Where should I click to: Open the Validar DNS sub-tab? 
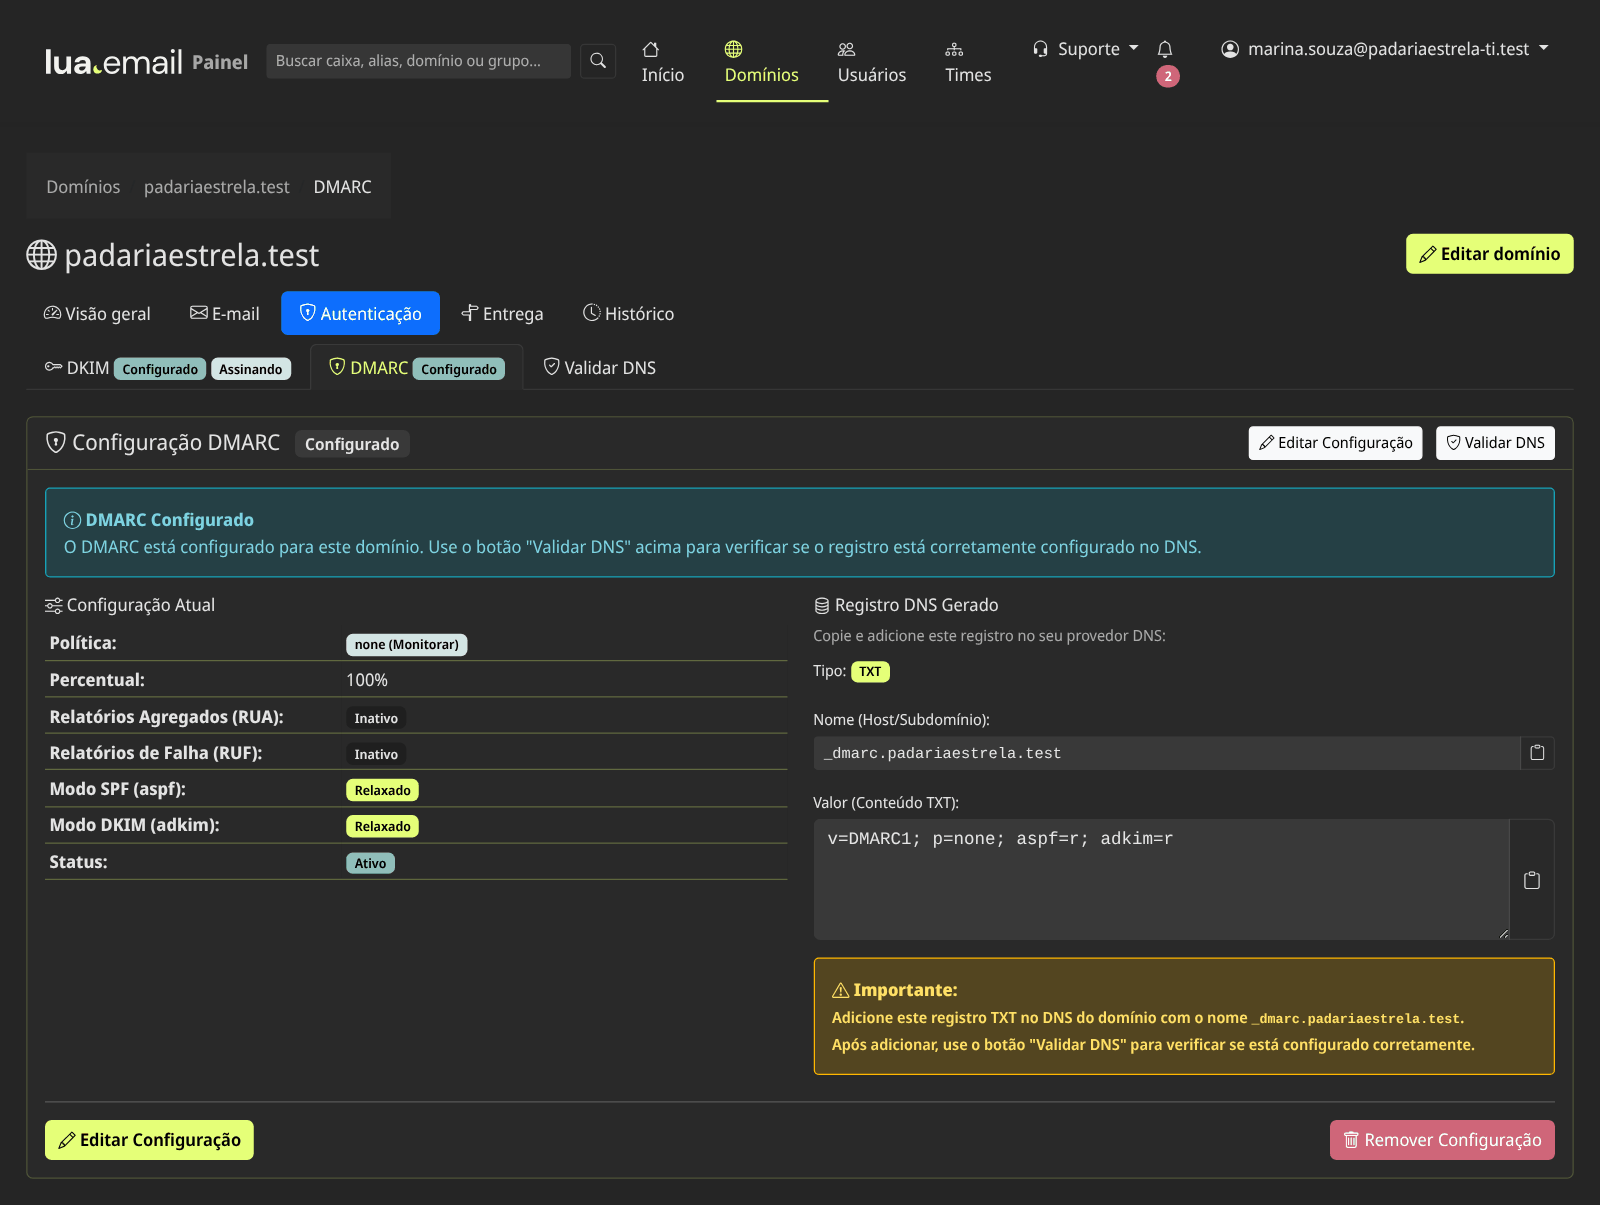pos(600,368)
